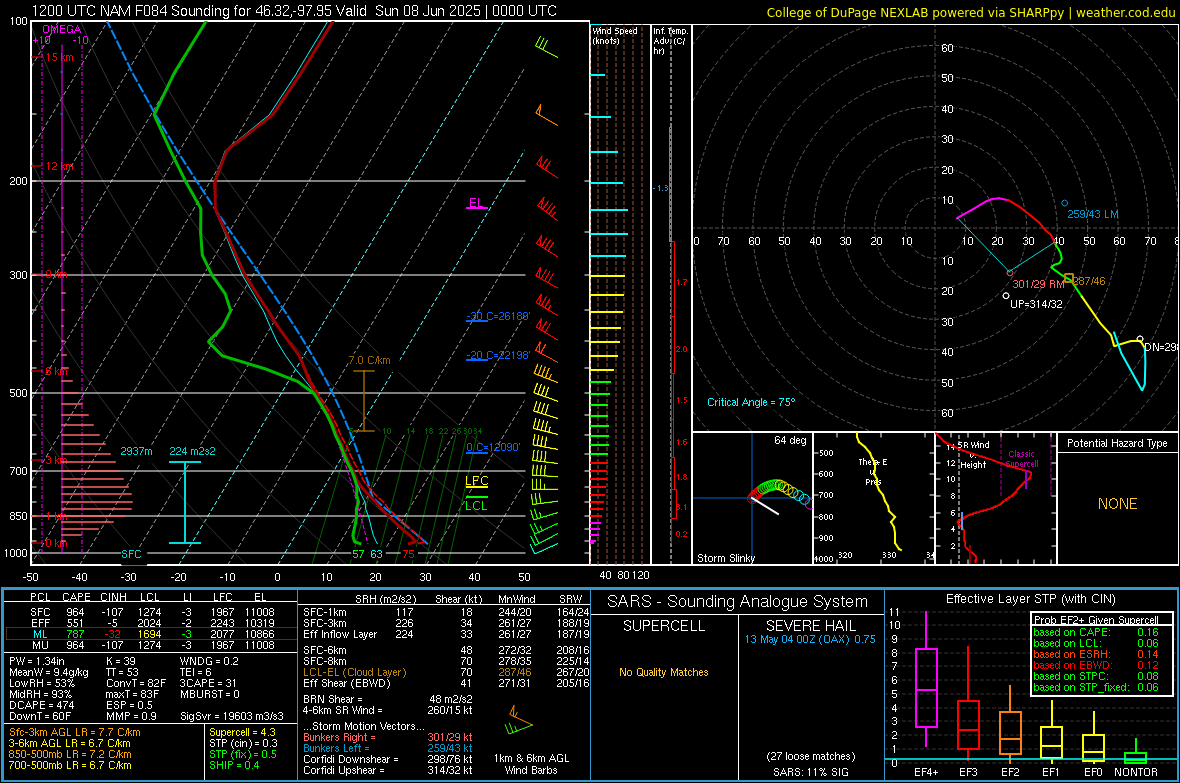Image resolution: width=1180 pixels, height=783 pixels.
Task: Click the '64 deg' slinky tilt value
Action: pyautogui.click(x=790, y=440)
